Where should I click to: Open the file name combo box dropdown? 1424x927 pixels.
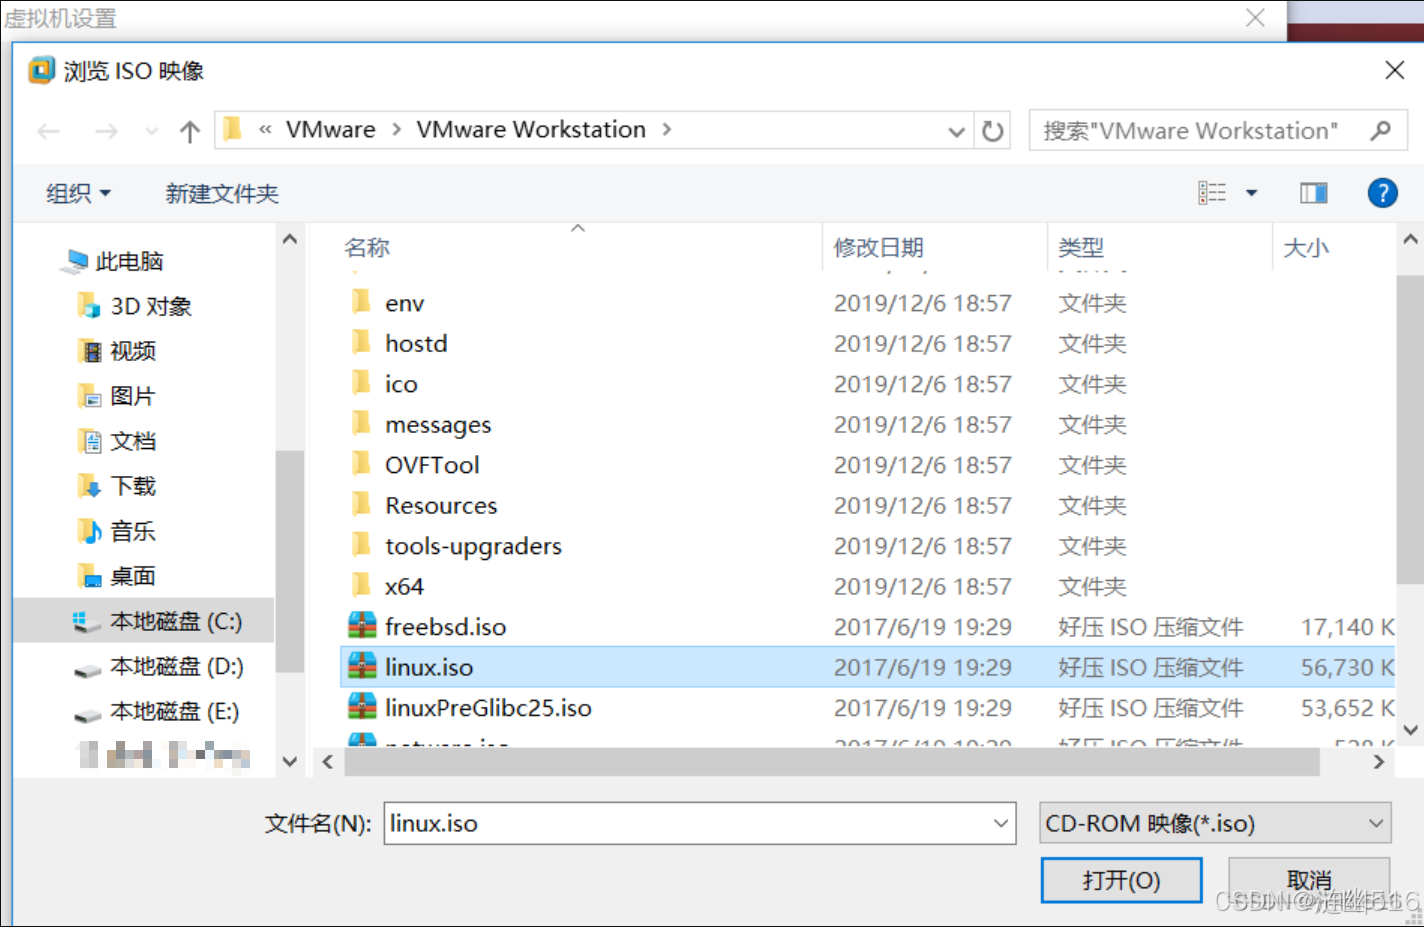point(1001,823)
